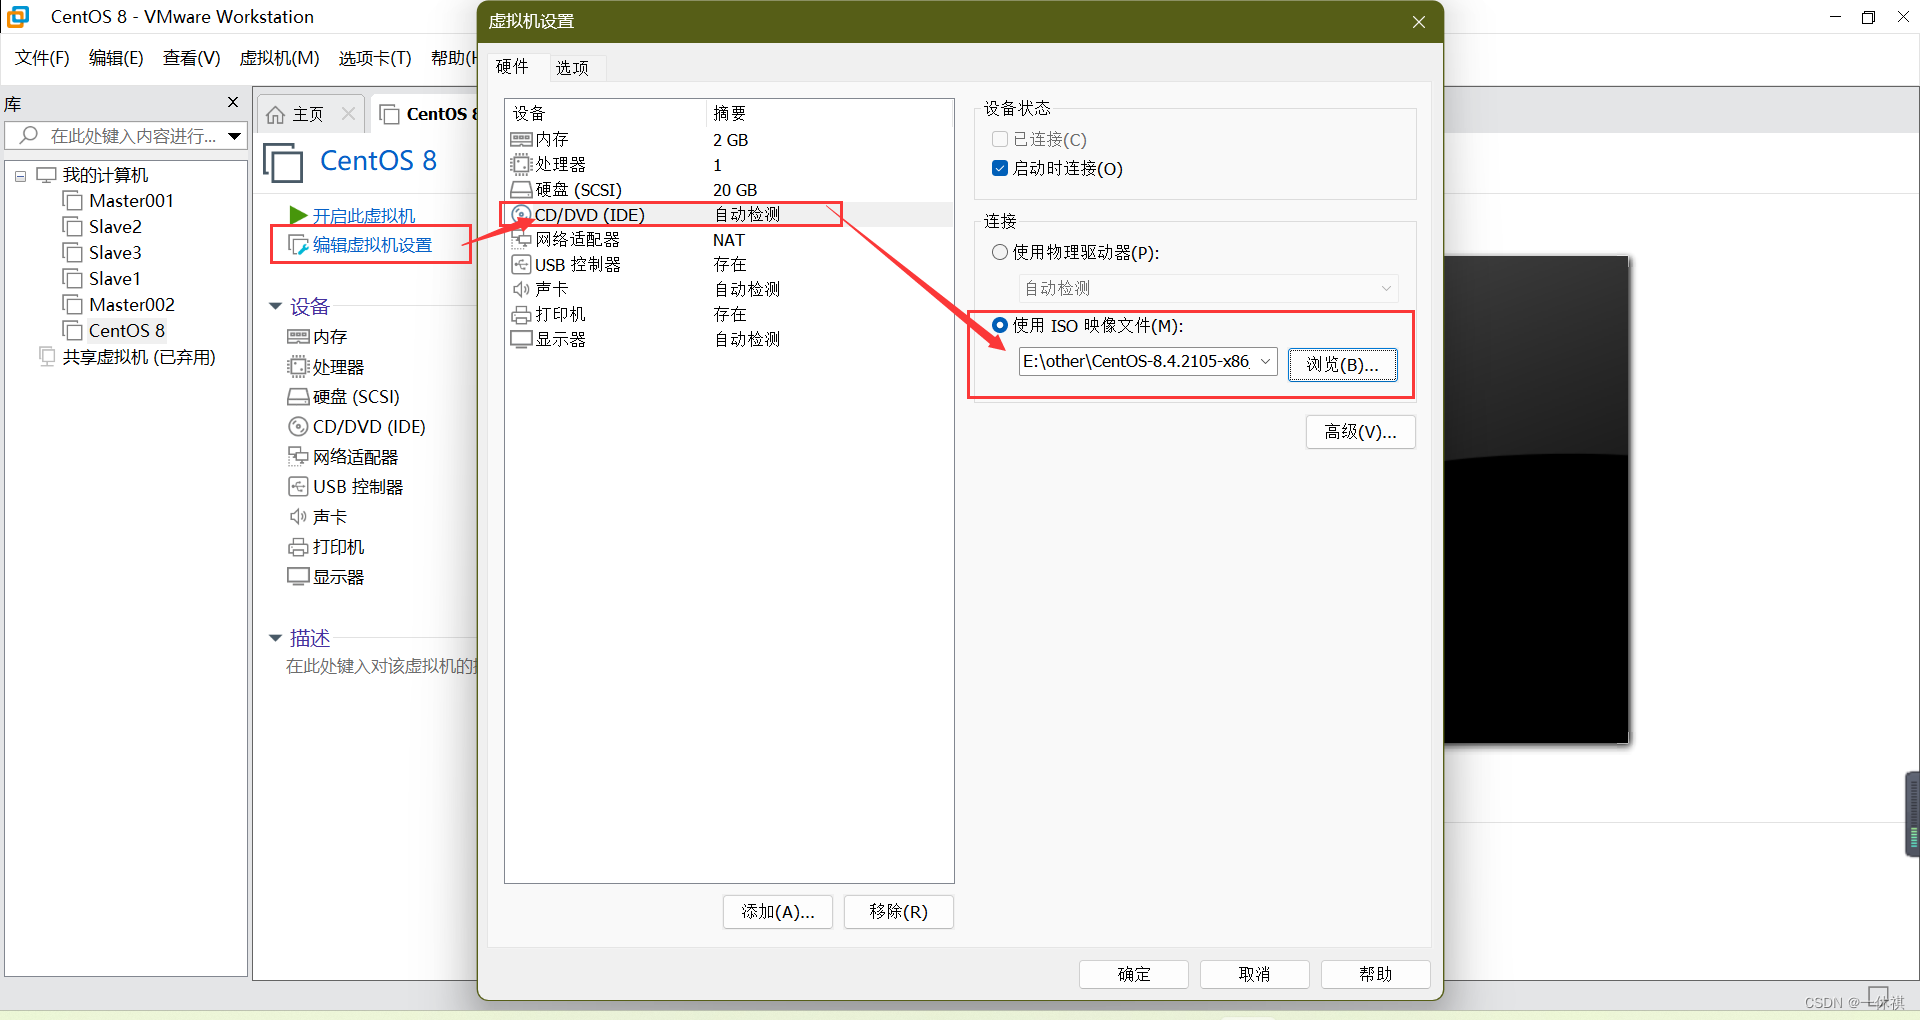This screenshot has height=1020, width=1920.
Task: Select 使用 ISO 映像文件(M) radio button
Action: pos(1000,325)
